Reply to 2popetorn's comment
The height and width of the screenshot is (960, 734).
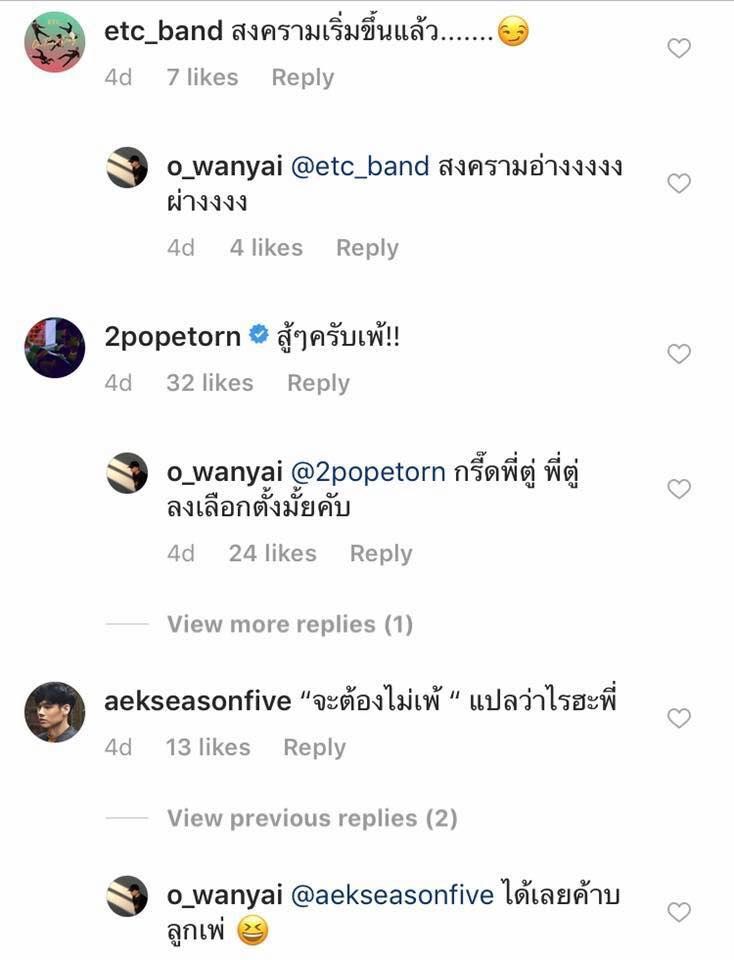click(x=318, y=383)
